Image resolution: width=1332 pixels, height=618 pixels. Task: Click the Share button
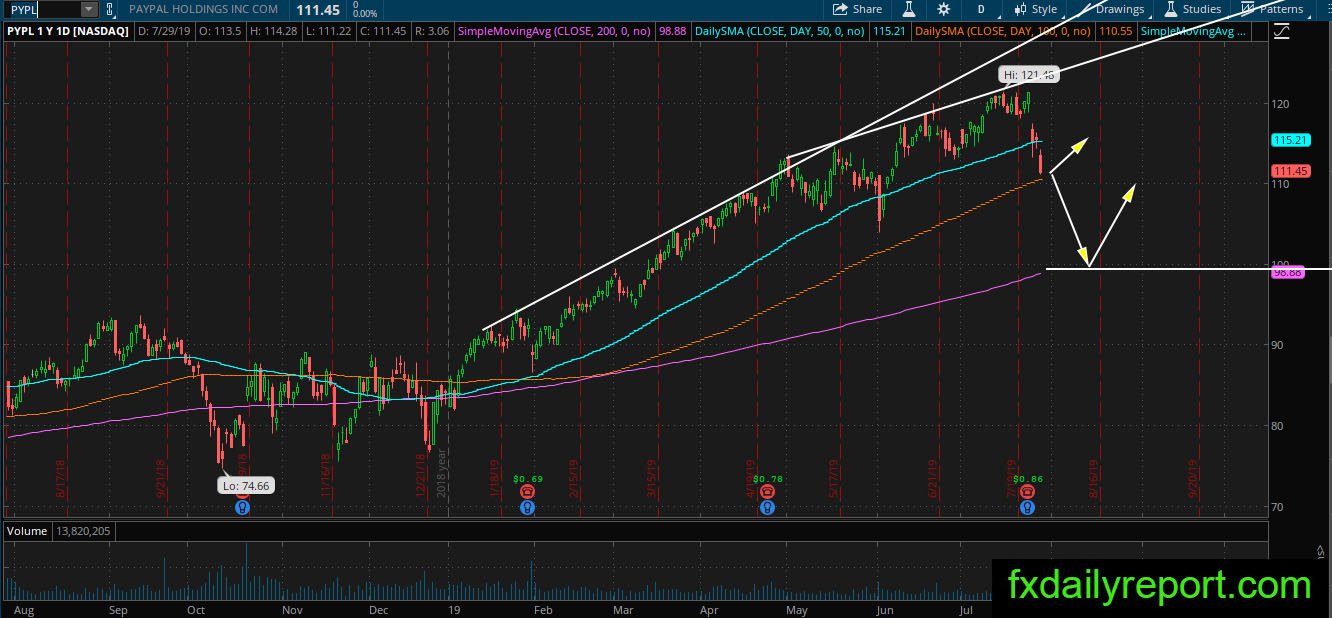click(x=859, y=9)
